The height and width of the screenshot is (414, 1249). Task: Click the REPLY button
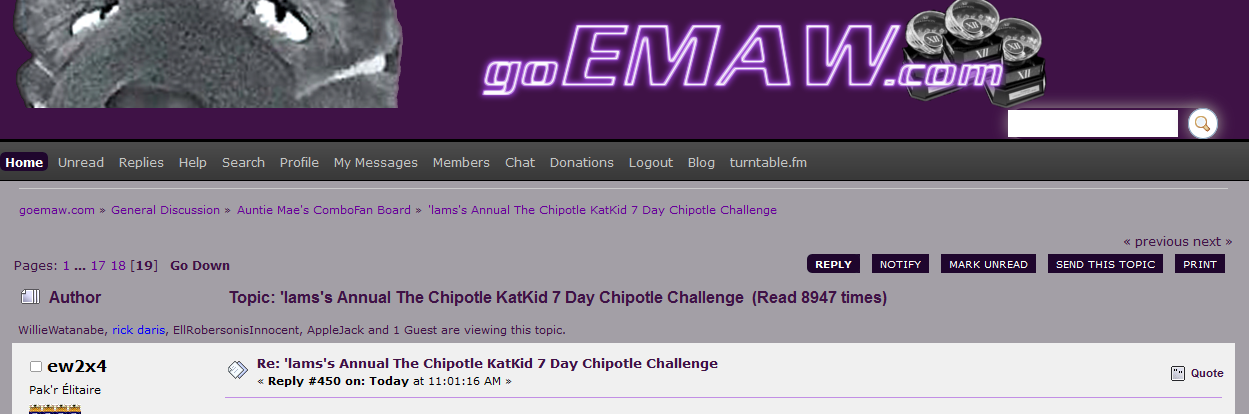833,264
